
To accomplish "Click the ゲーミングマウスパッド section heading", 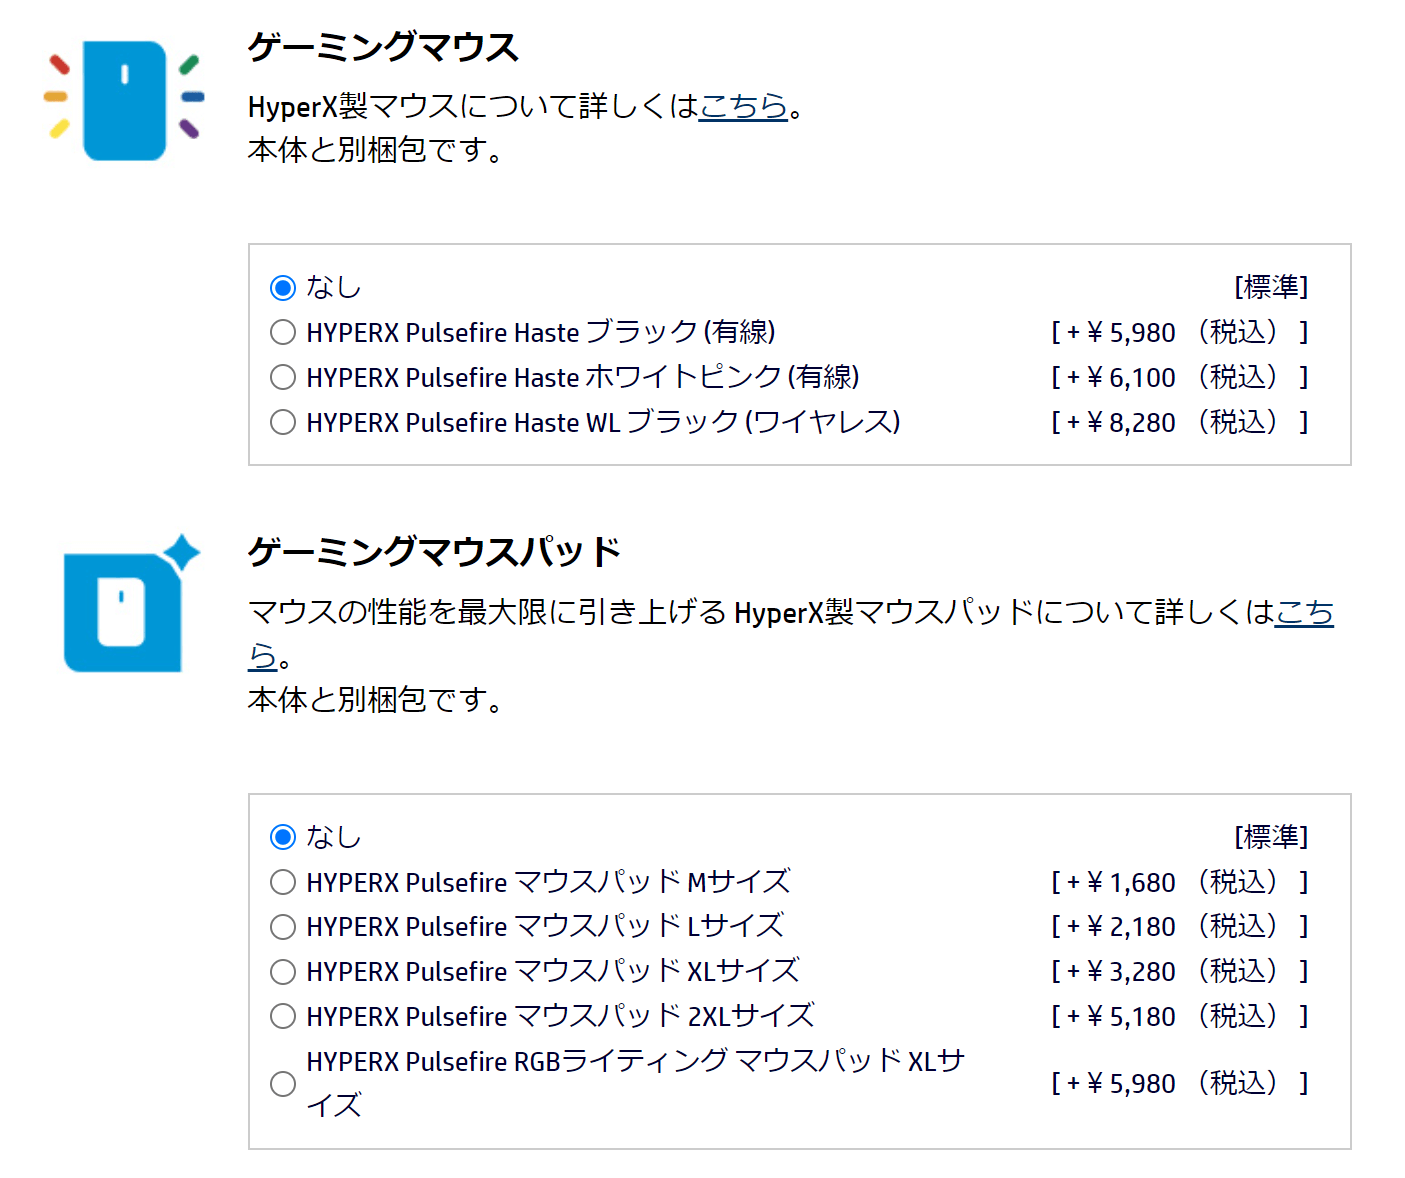I will [434, 552].
